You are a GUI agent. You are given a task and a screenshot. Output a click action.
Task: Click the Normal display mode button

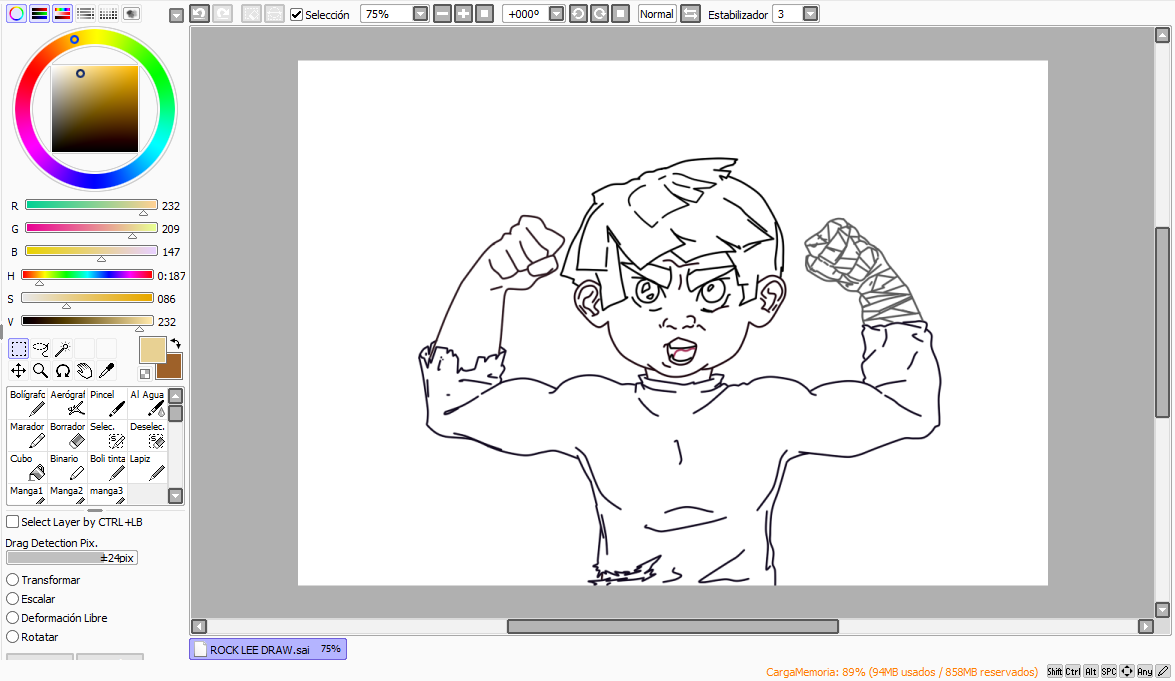(656, 13)
